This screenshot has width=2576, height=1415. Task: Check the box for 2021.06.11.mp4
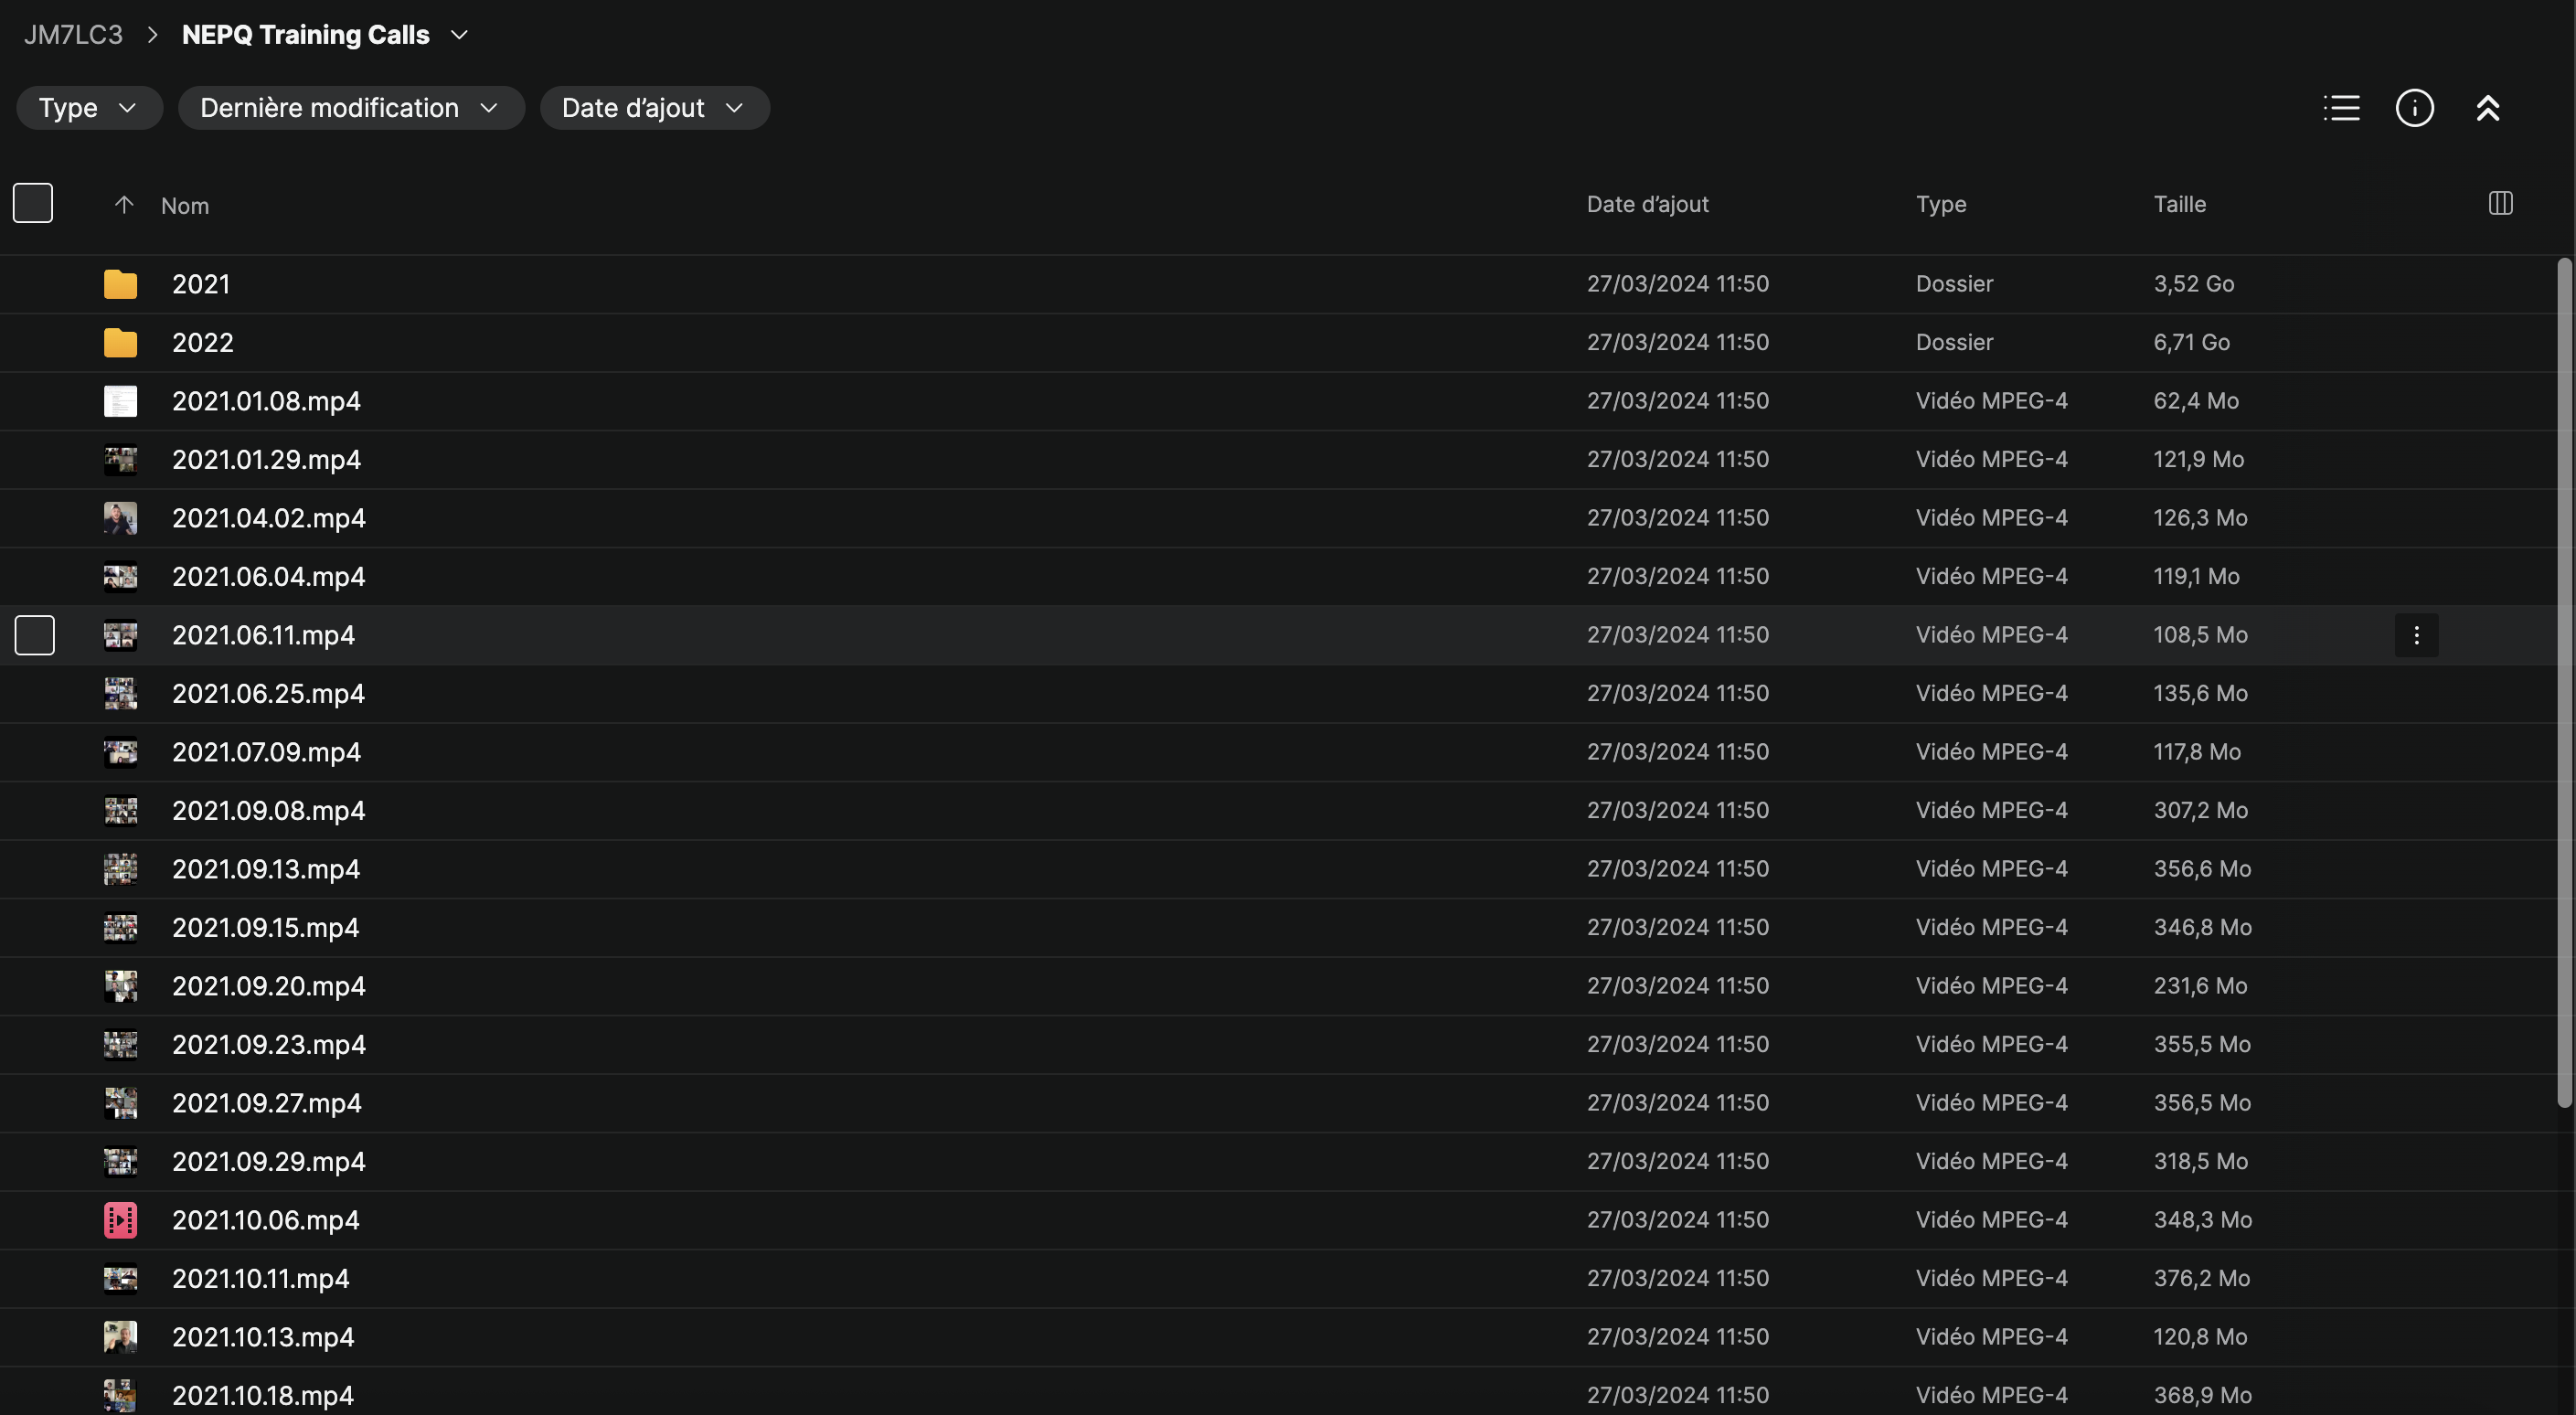click(35, 635)
